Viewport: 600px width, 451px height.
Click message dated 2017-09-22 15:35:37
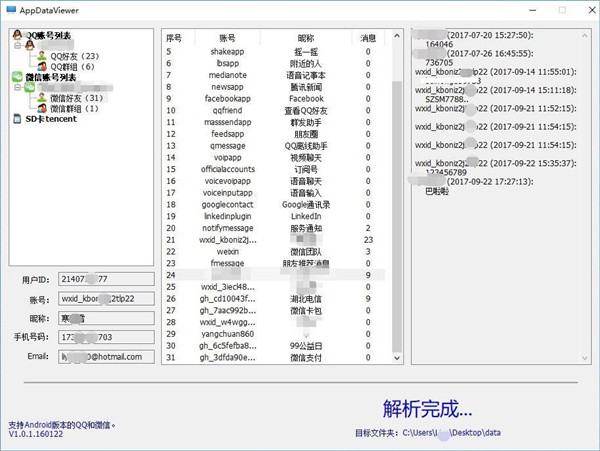point(496,168)
